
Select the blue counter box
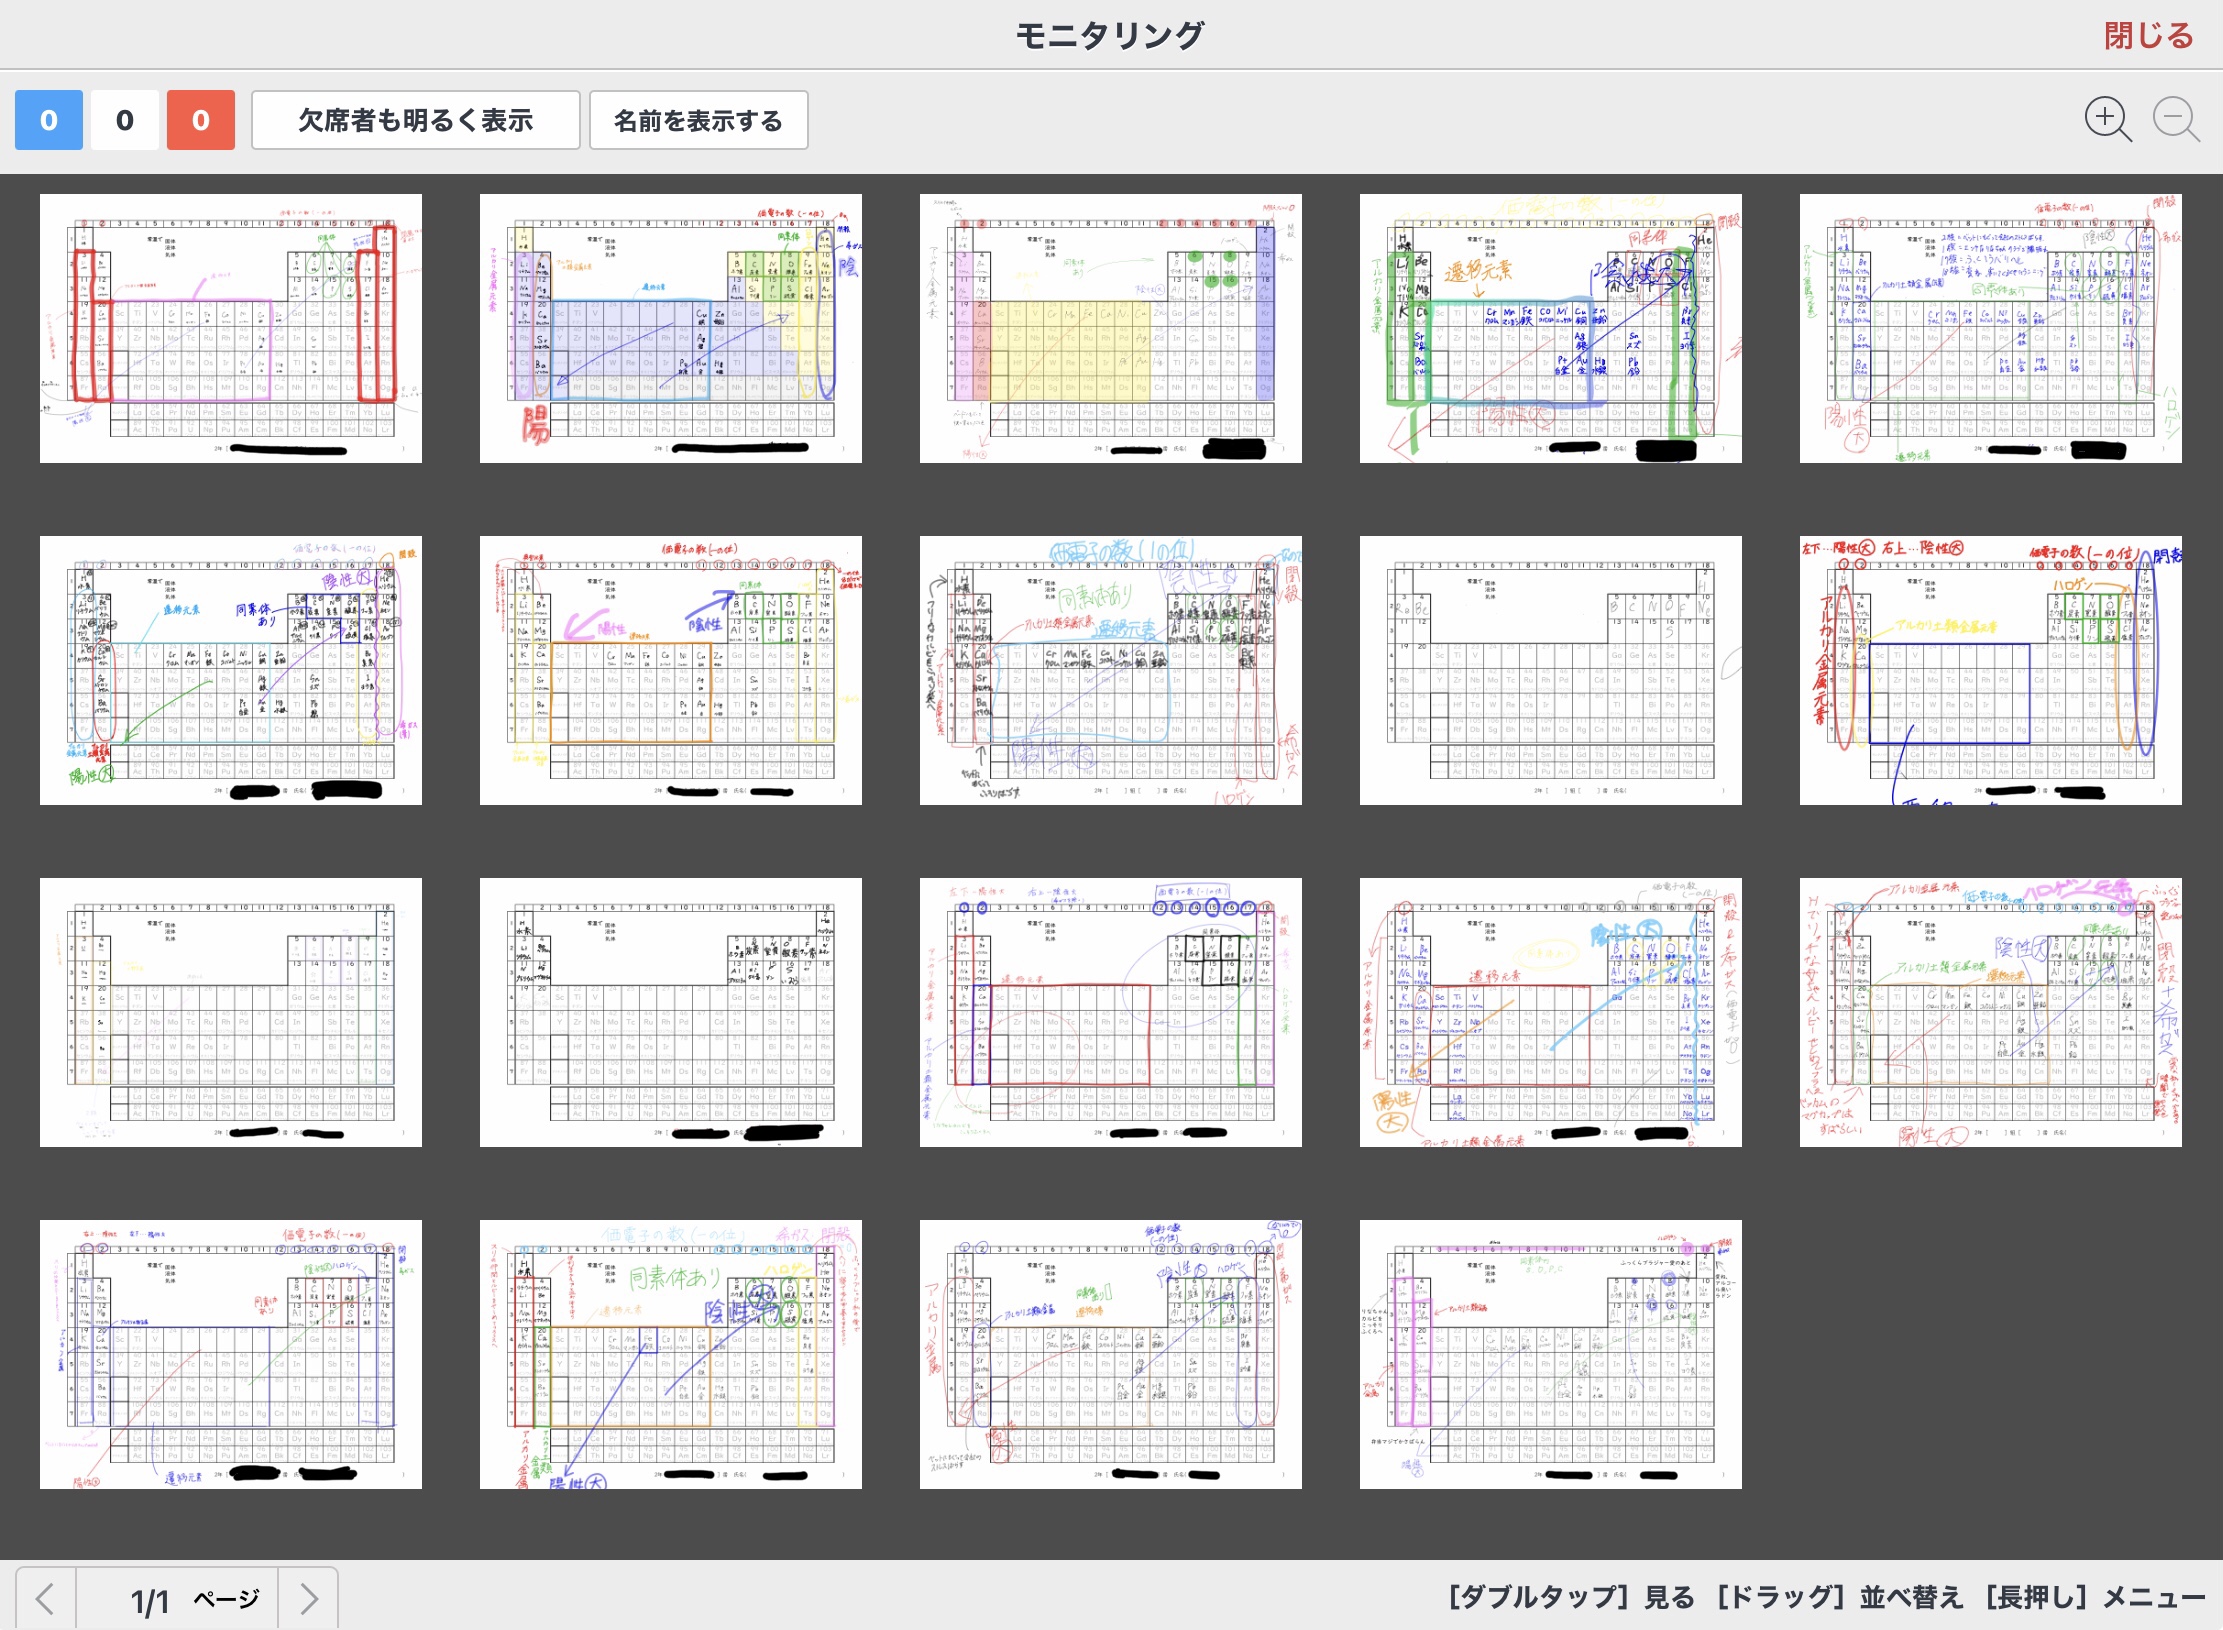[48, 120]
